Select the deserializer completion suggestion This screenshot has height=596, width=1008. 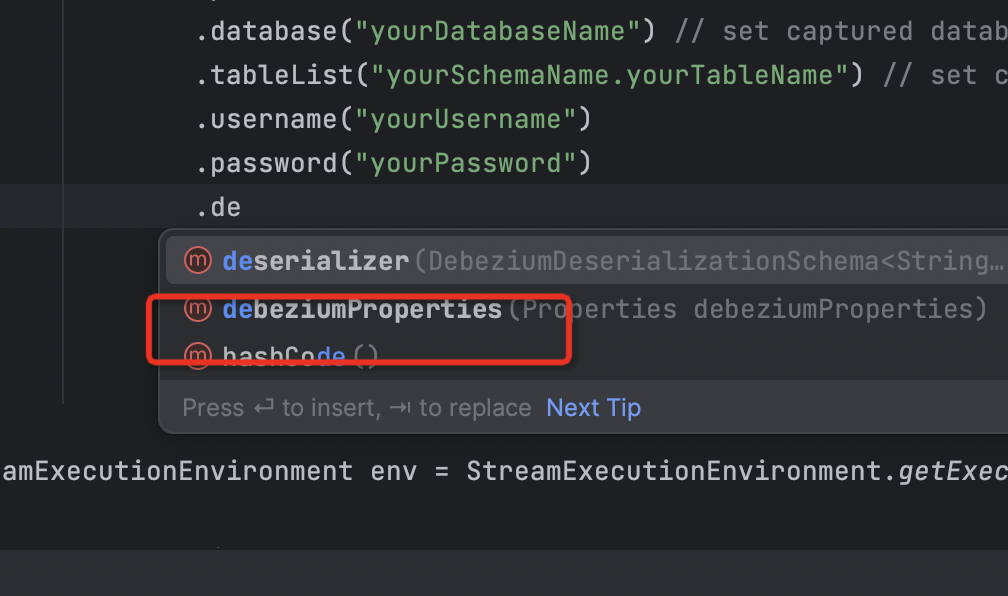(315, 261)
